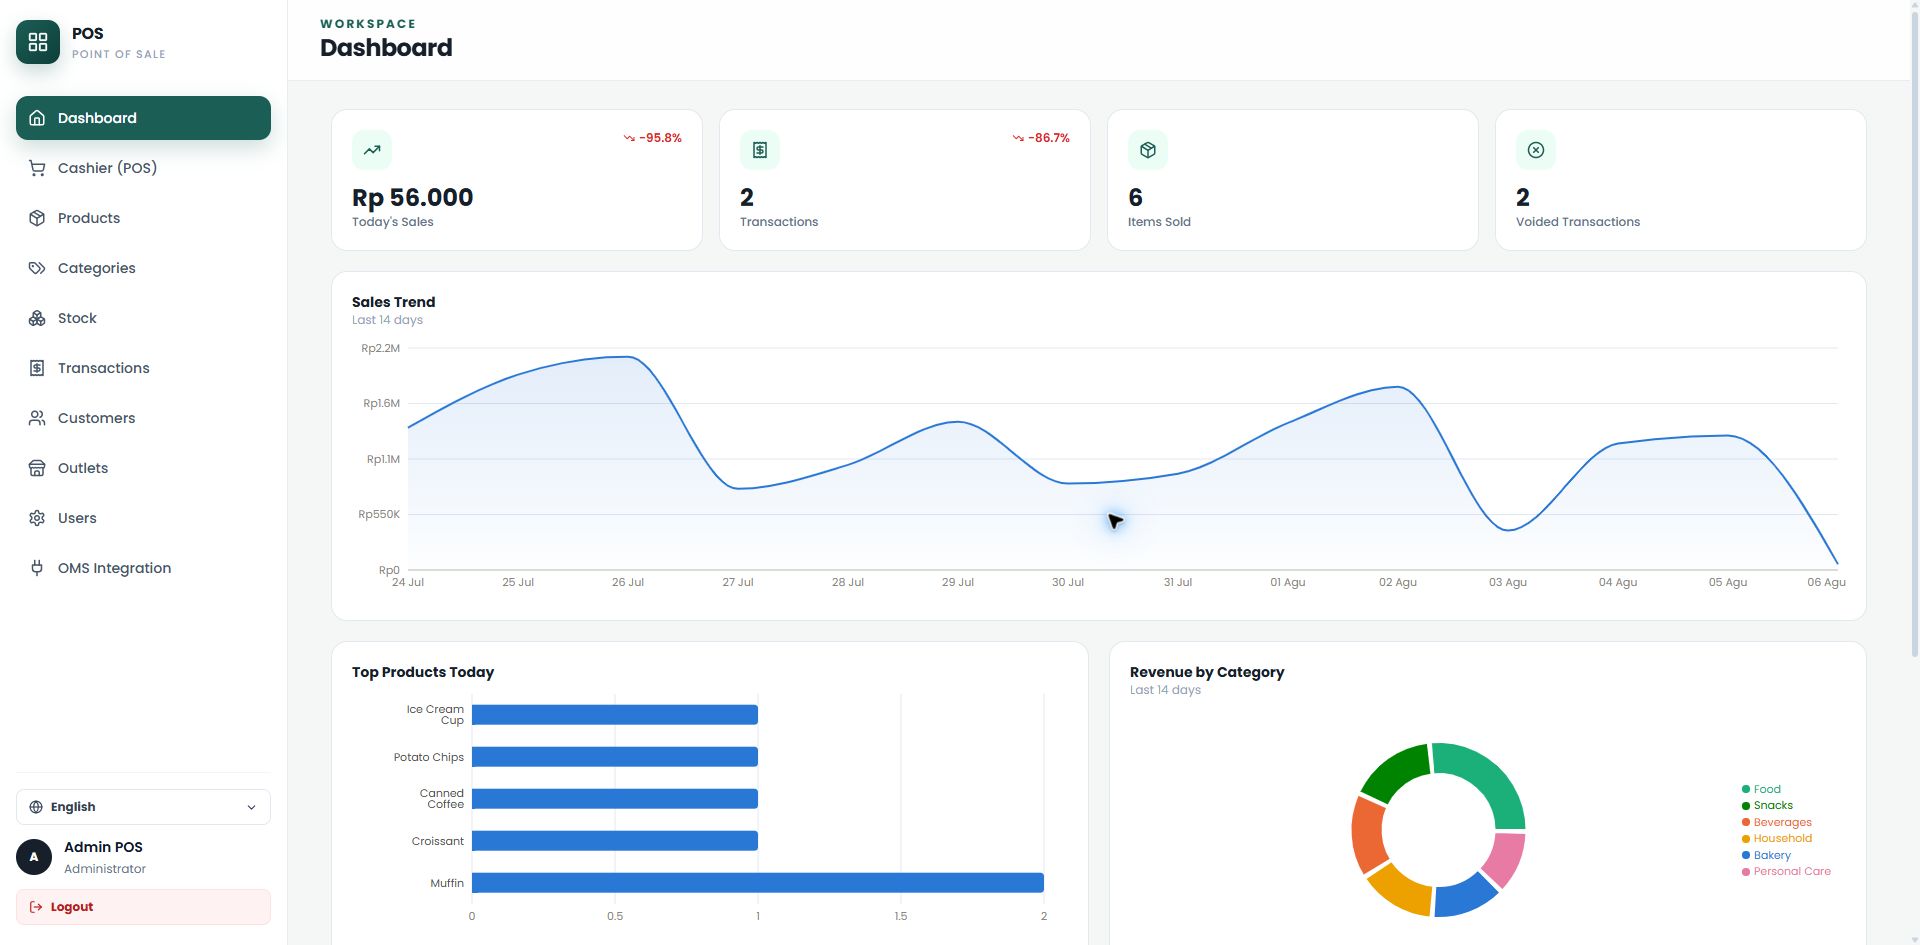Click the Voided Transactions X-circle icon
1920x945 pixels.
1536,150
